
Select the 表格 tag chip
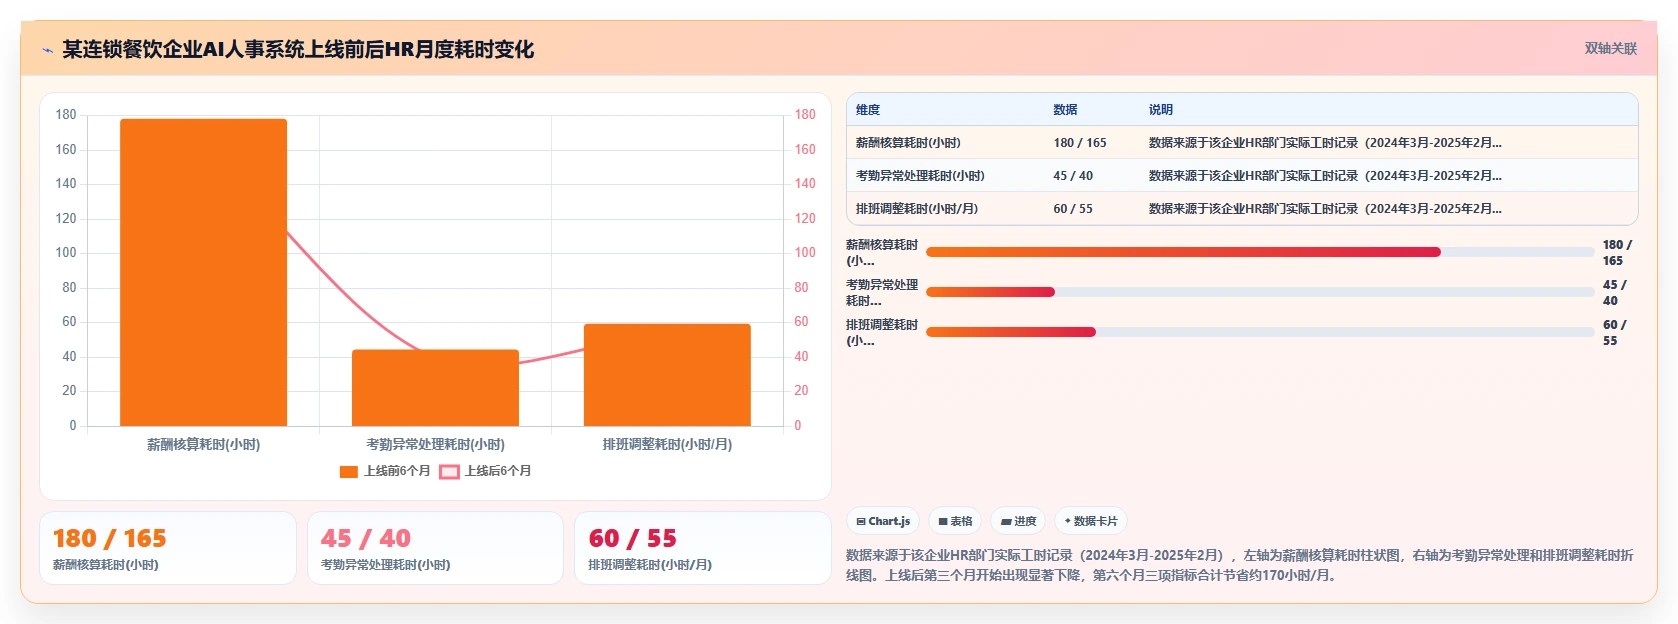(956, 521)
